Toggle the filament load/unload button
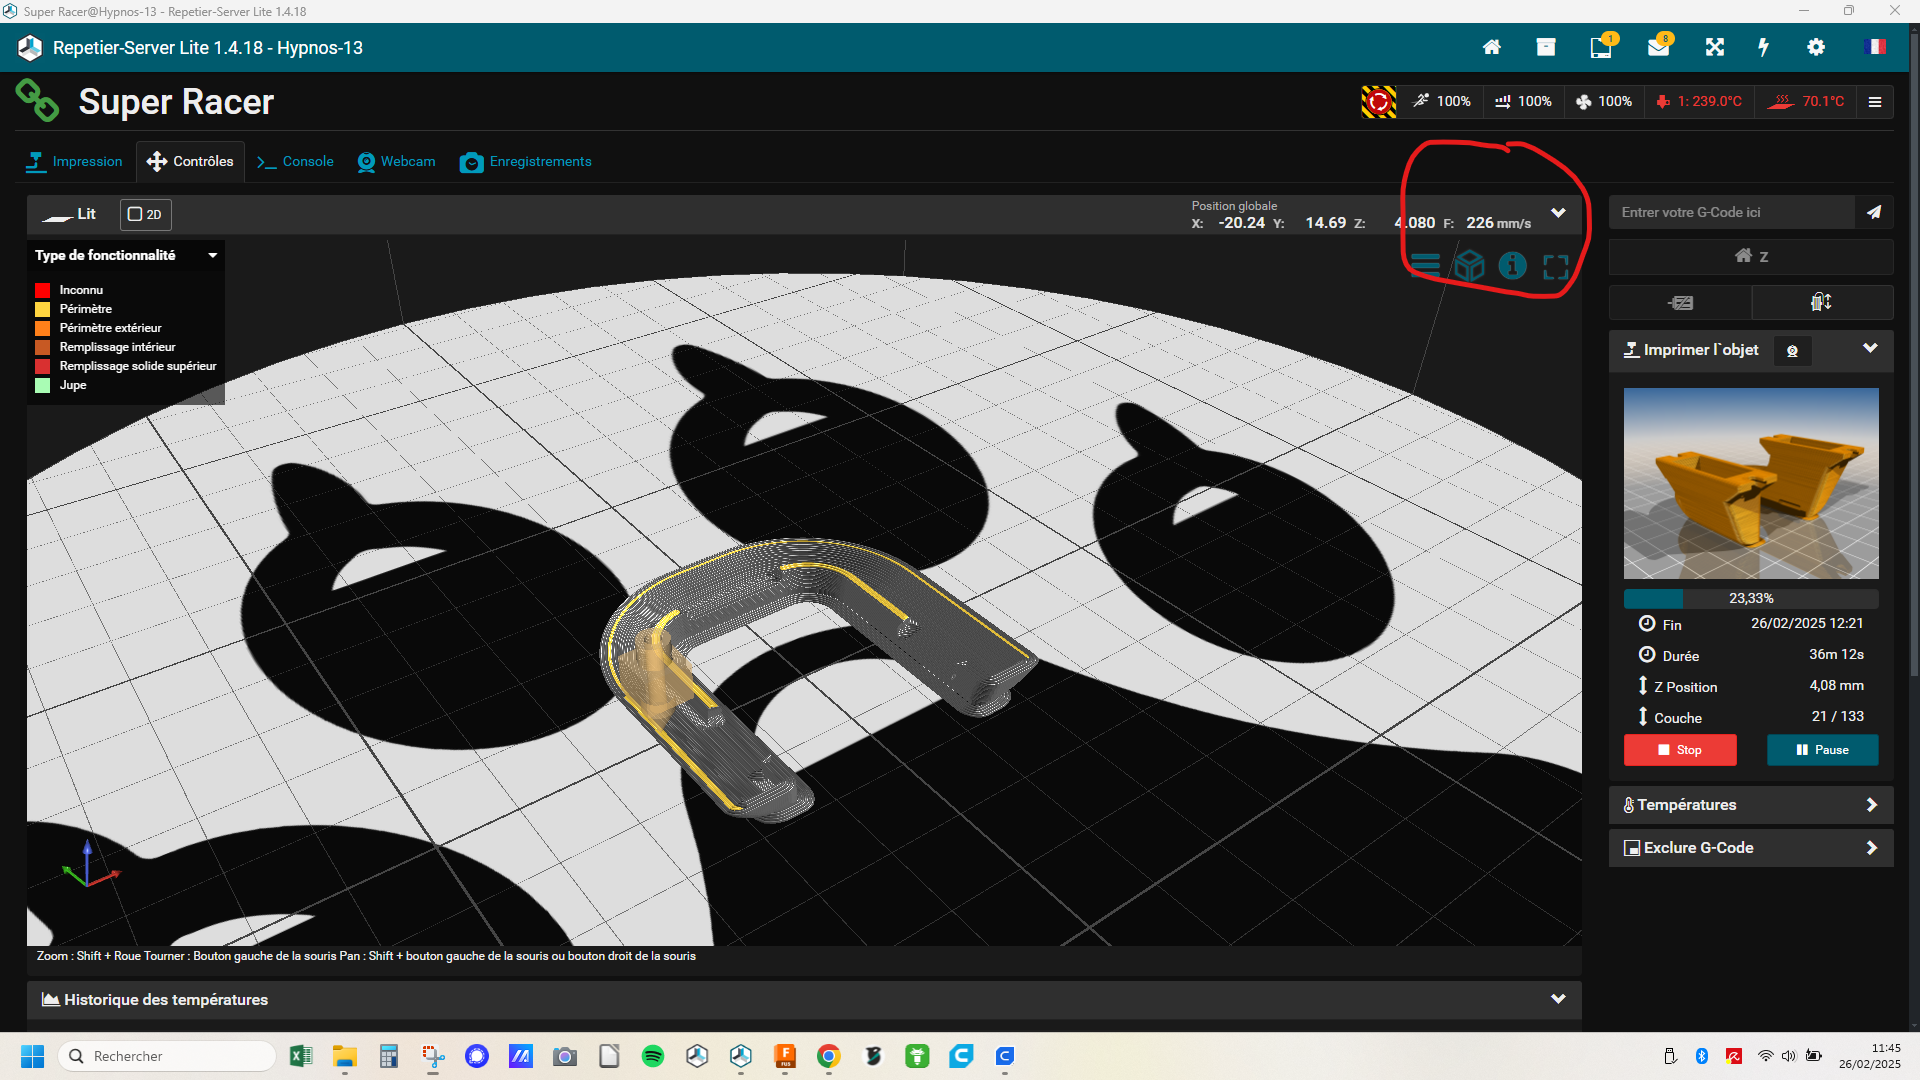Image resolution: width=1920 pixels, height=1080 pixels. click(x=1821, y=302)
